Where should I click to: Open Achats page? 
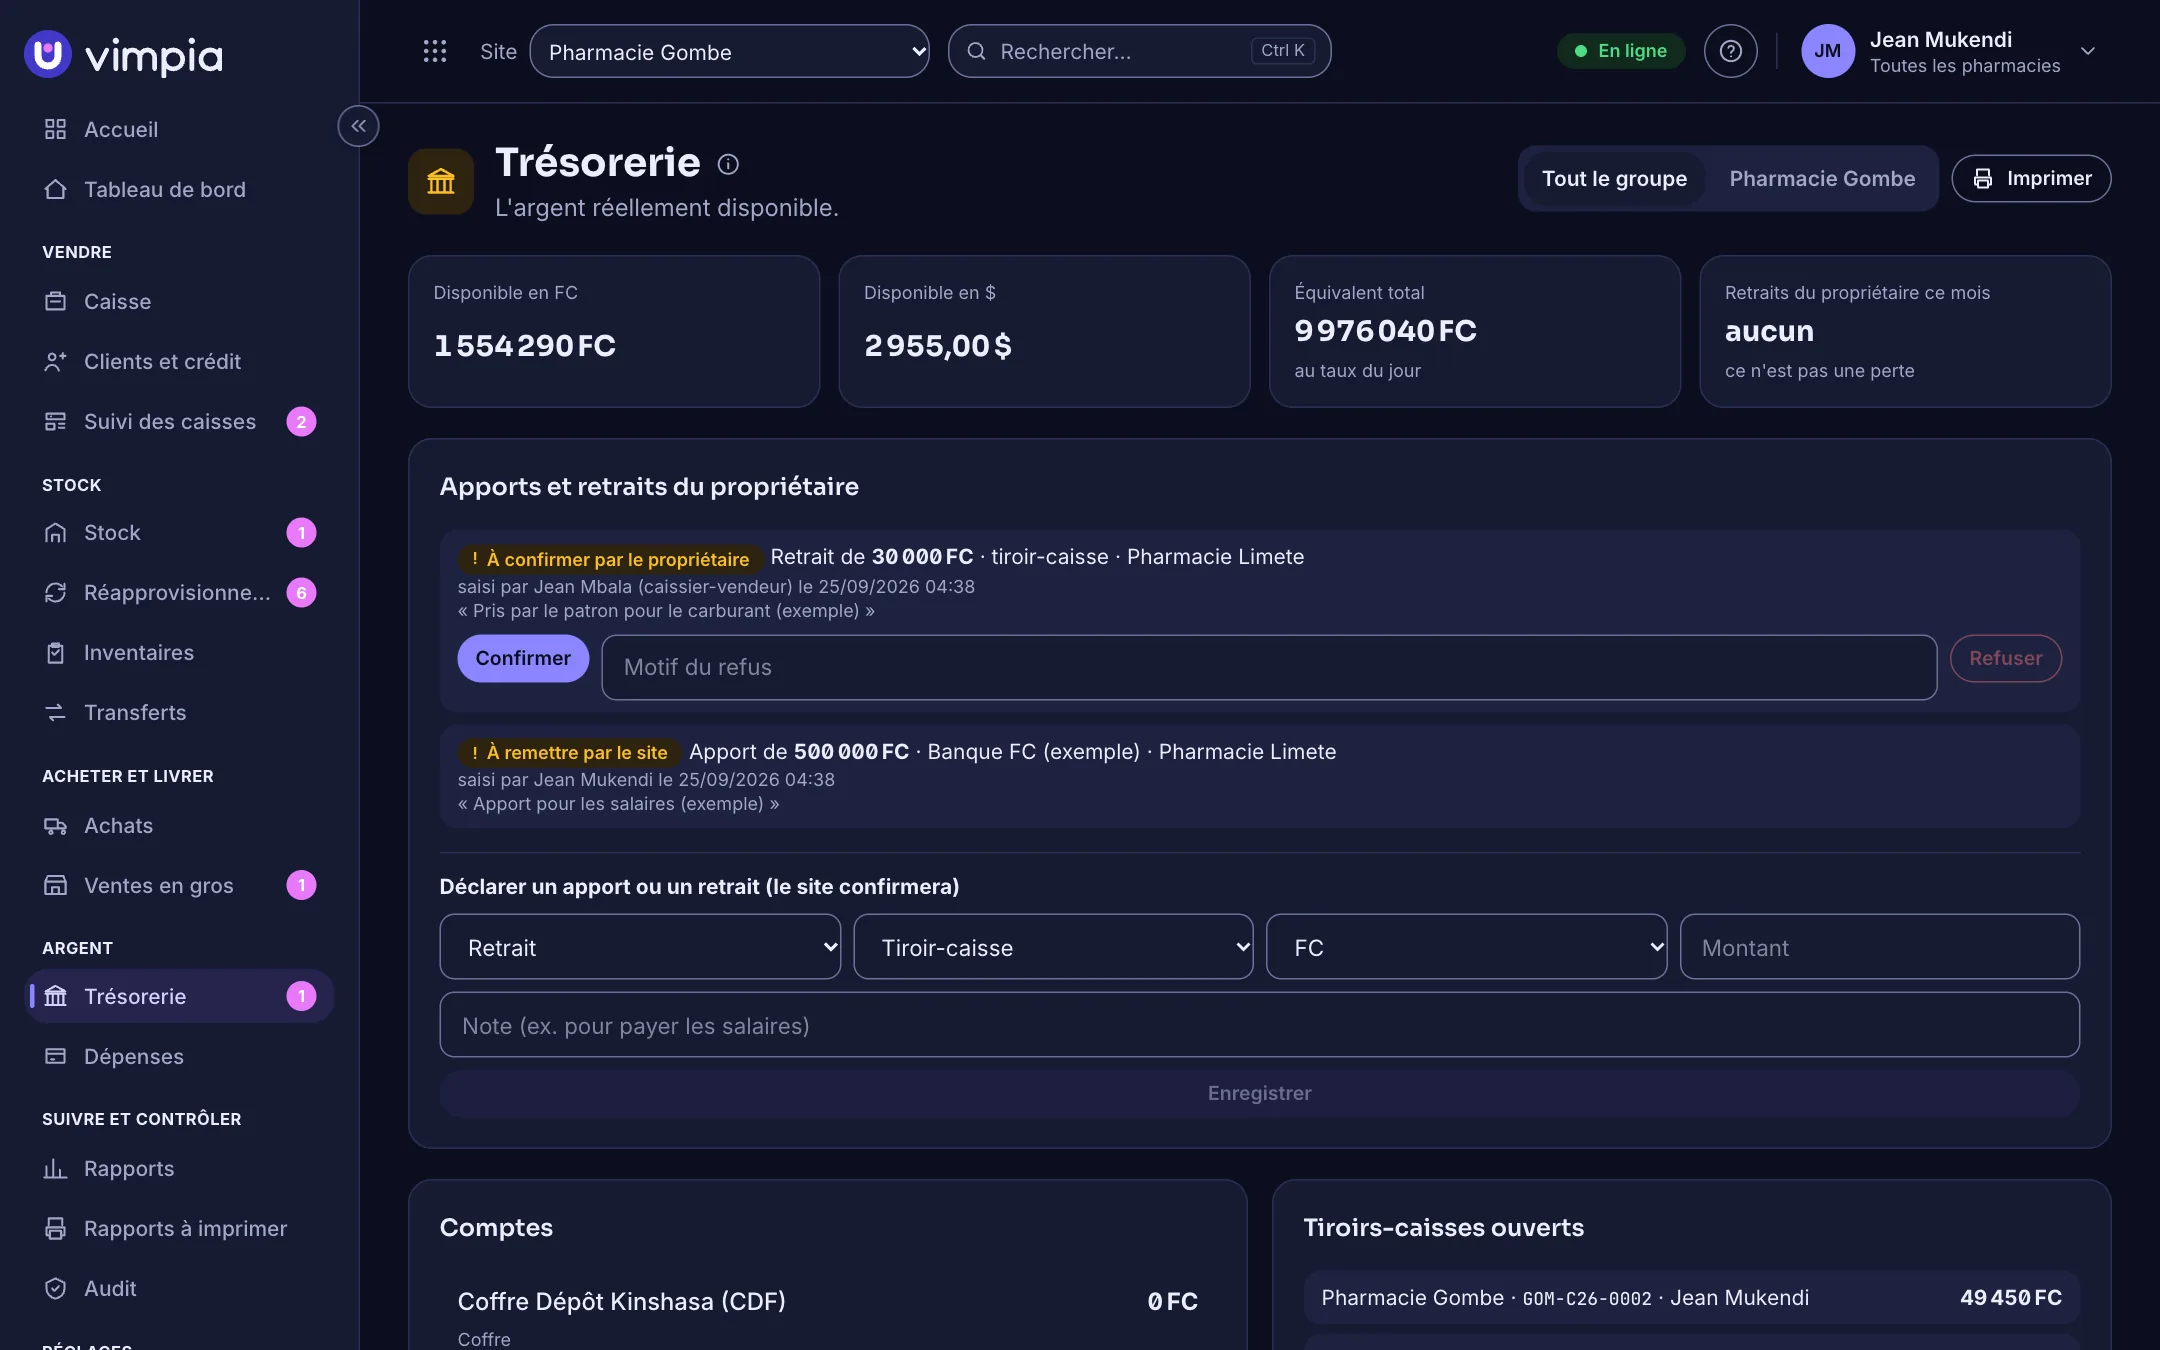(178, 825)
